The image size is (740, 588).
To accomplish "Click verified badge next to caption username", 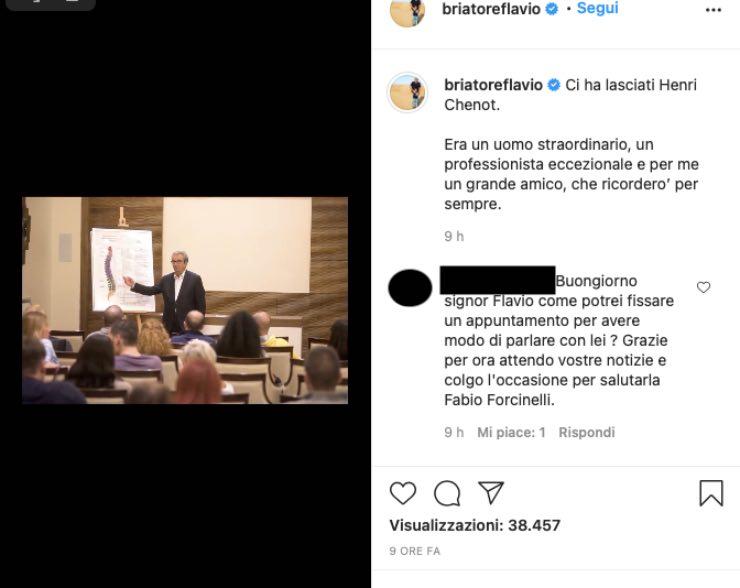I will coord(552,86).
